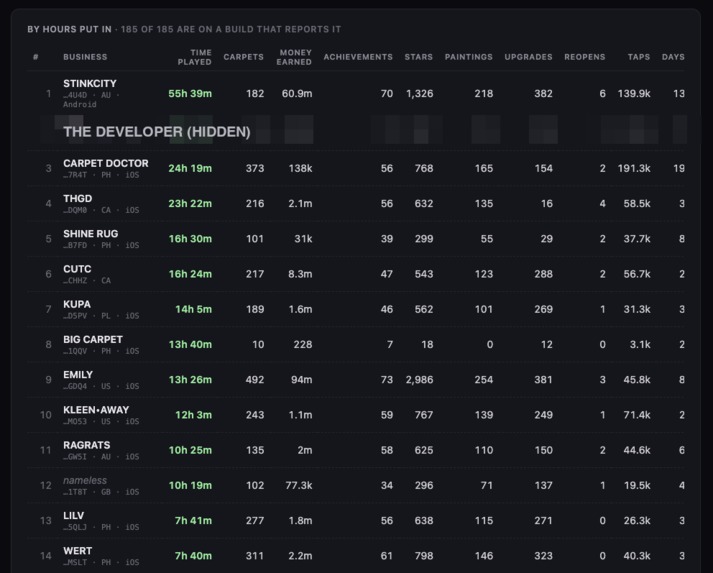Select CARPET DOCTOR's 138k money earned
This screenshot has height=573, width=713.
(x=300, y=168)
